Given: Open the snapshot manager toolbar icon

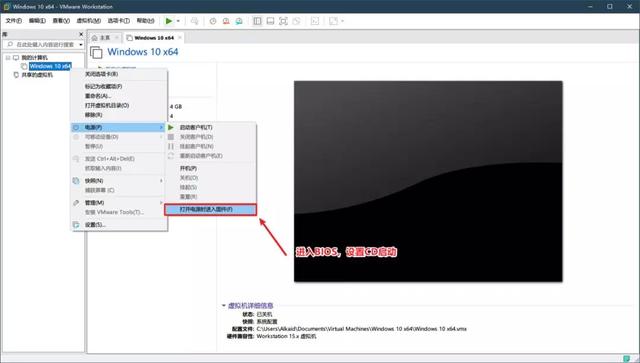Looking at the screenshot, I should tap(239, 21).
